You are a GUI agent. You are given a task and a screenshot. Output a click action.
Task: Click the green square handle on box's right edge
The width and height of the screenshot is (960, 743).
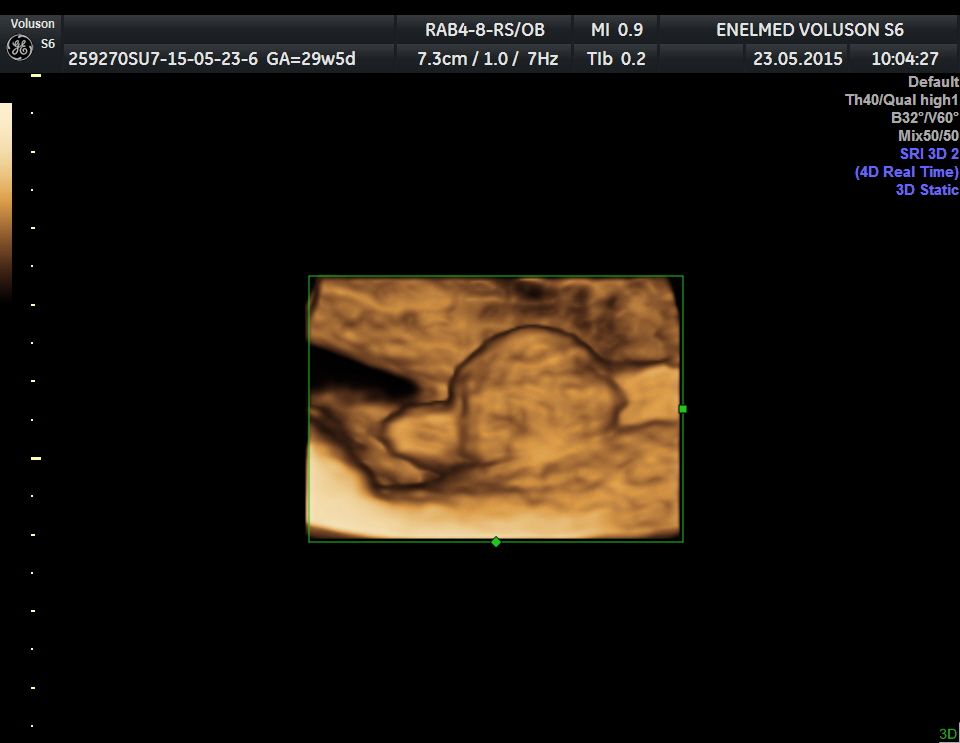pos(683,408)
